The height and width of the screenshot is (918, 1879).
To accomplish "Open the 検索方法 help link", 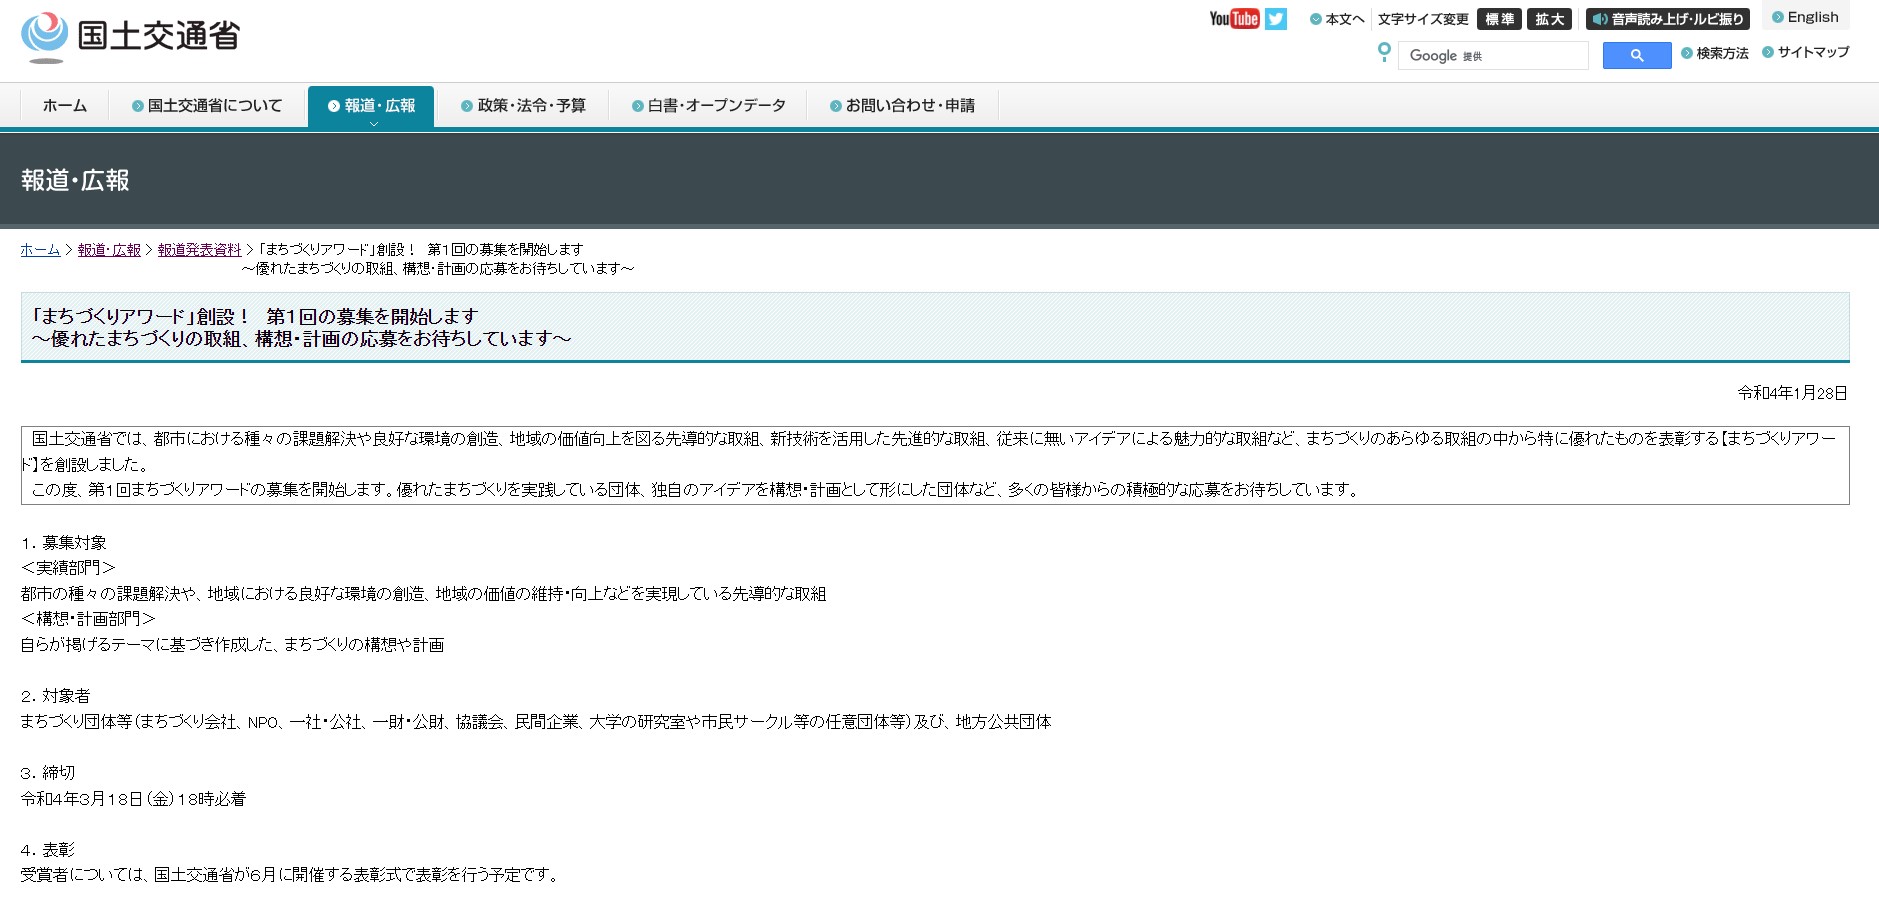I will (1722, 53).
